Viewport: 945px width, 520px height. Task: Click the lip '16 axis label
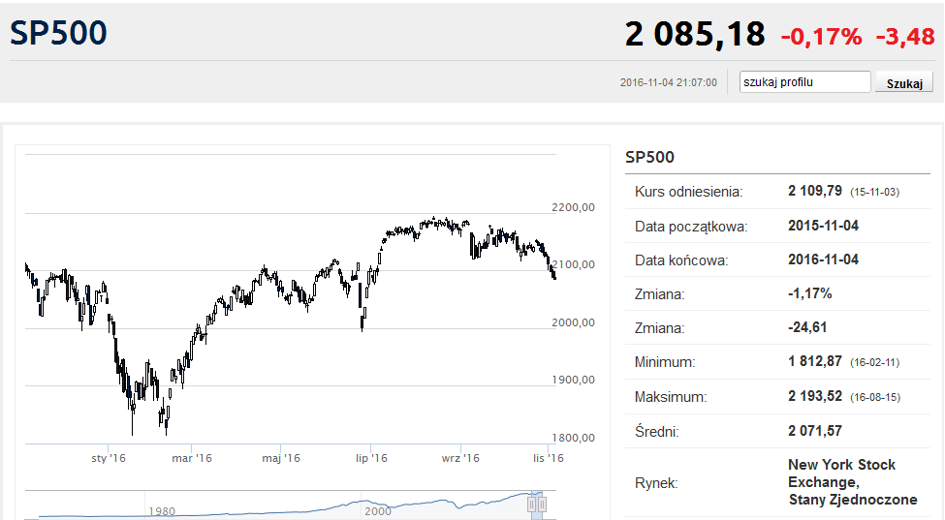(371, 458)
